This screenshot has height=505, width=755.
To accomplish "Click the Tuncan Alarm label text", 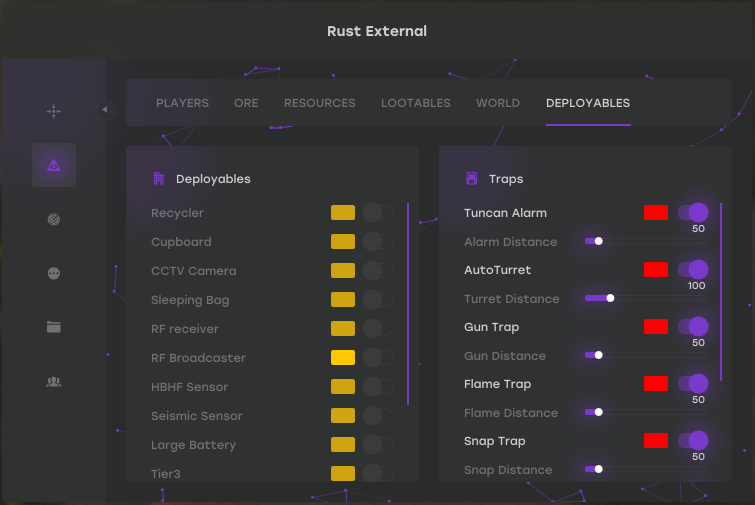I will (x=505, y=213).
